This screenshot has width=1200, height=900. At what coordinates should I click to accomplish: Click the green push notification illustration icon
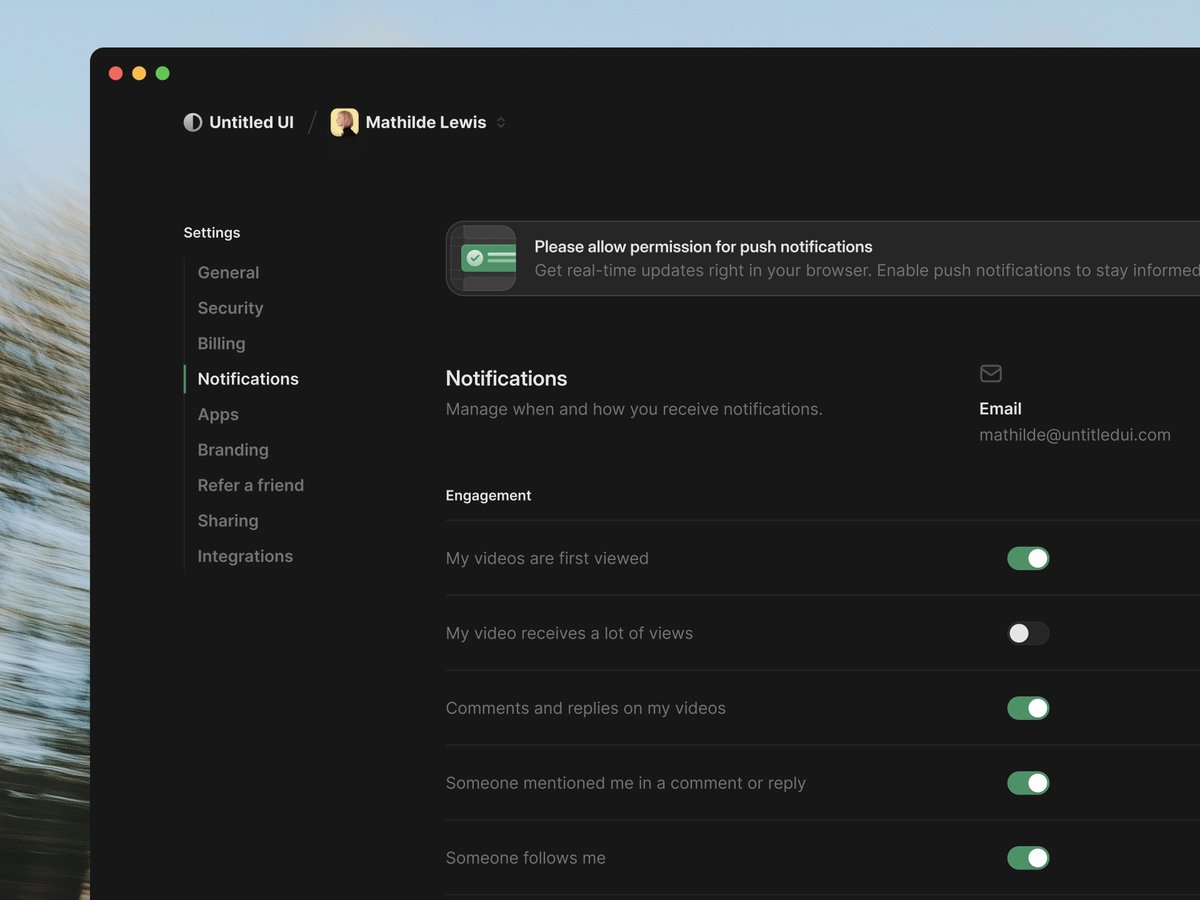[x=482, y=258]
